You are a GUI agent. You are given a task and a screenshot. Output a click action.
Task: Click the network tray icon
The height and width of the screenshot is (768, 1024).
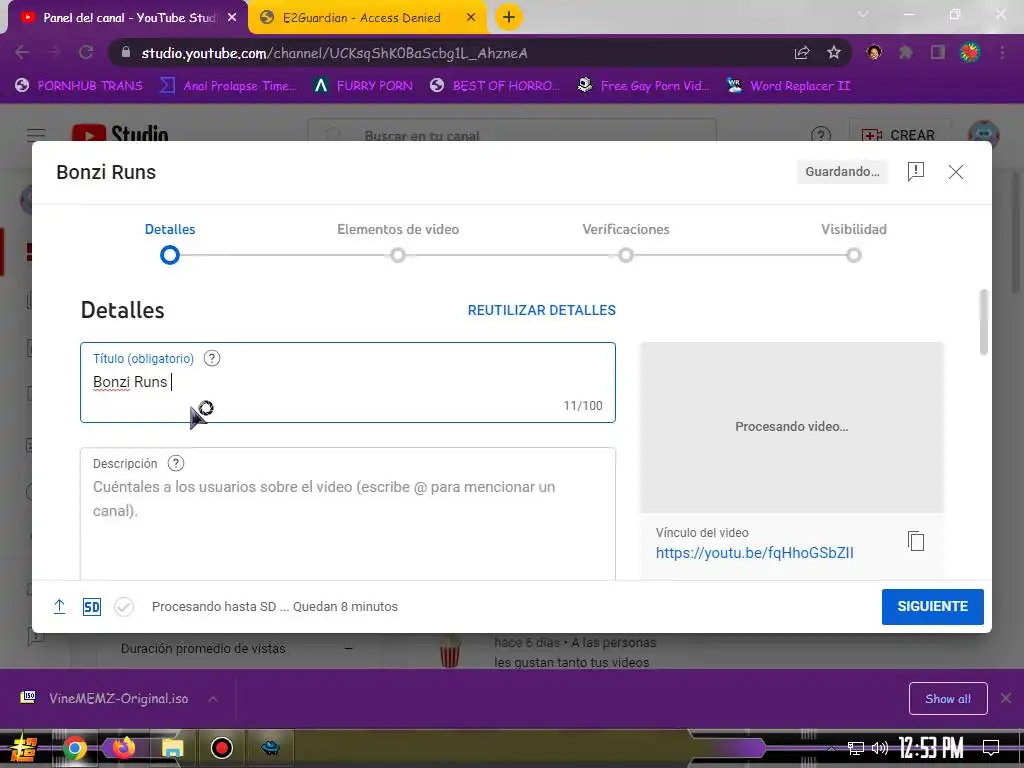point(855,748)
